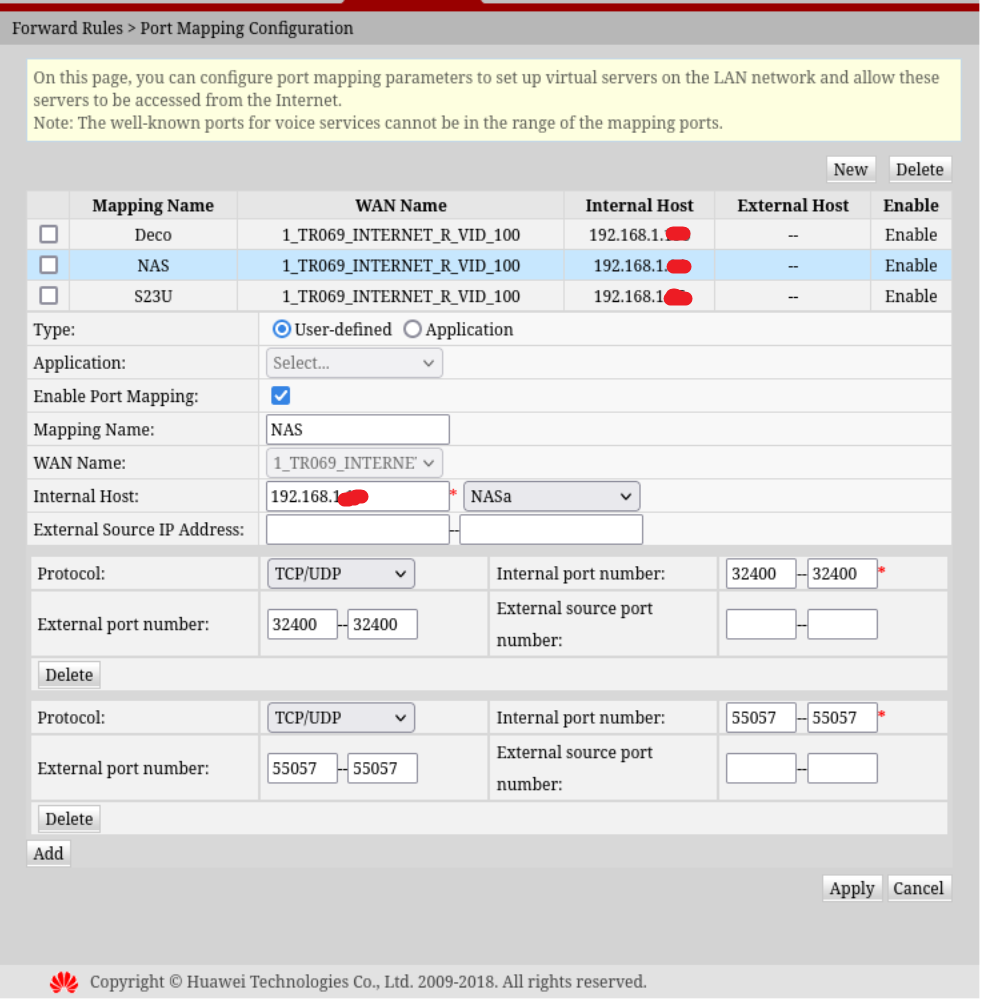Tick the S23U mapping row checkbox
Image resolution: width=982 pixels, height=999 pixels.
[x=48, y=296]
